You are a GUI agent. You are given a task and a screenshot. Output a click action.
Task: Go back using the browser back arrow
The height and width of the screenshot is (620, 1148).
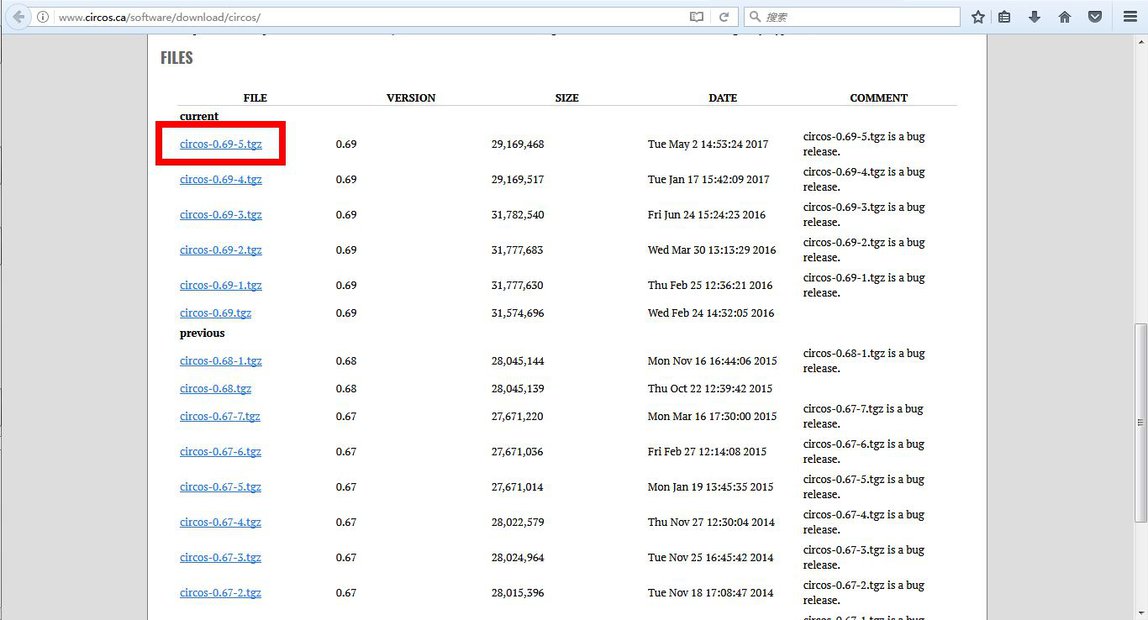(x=18, y=17)
